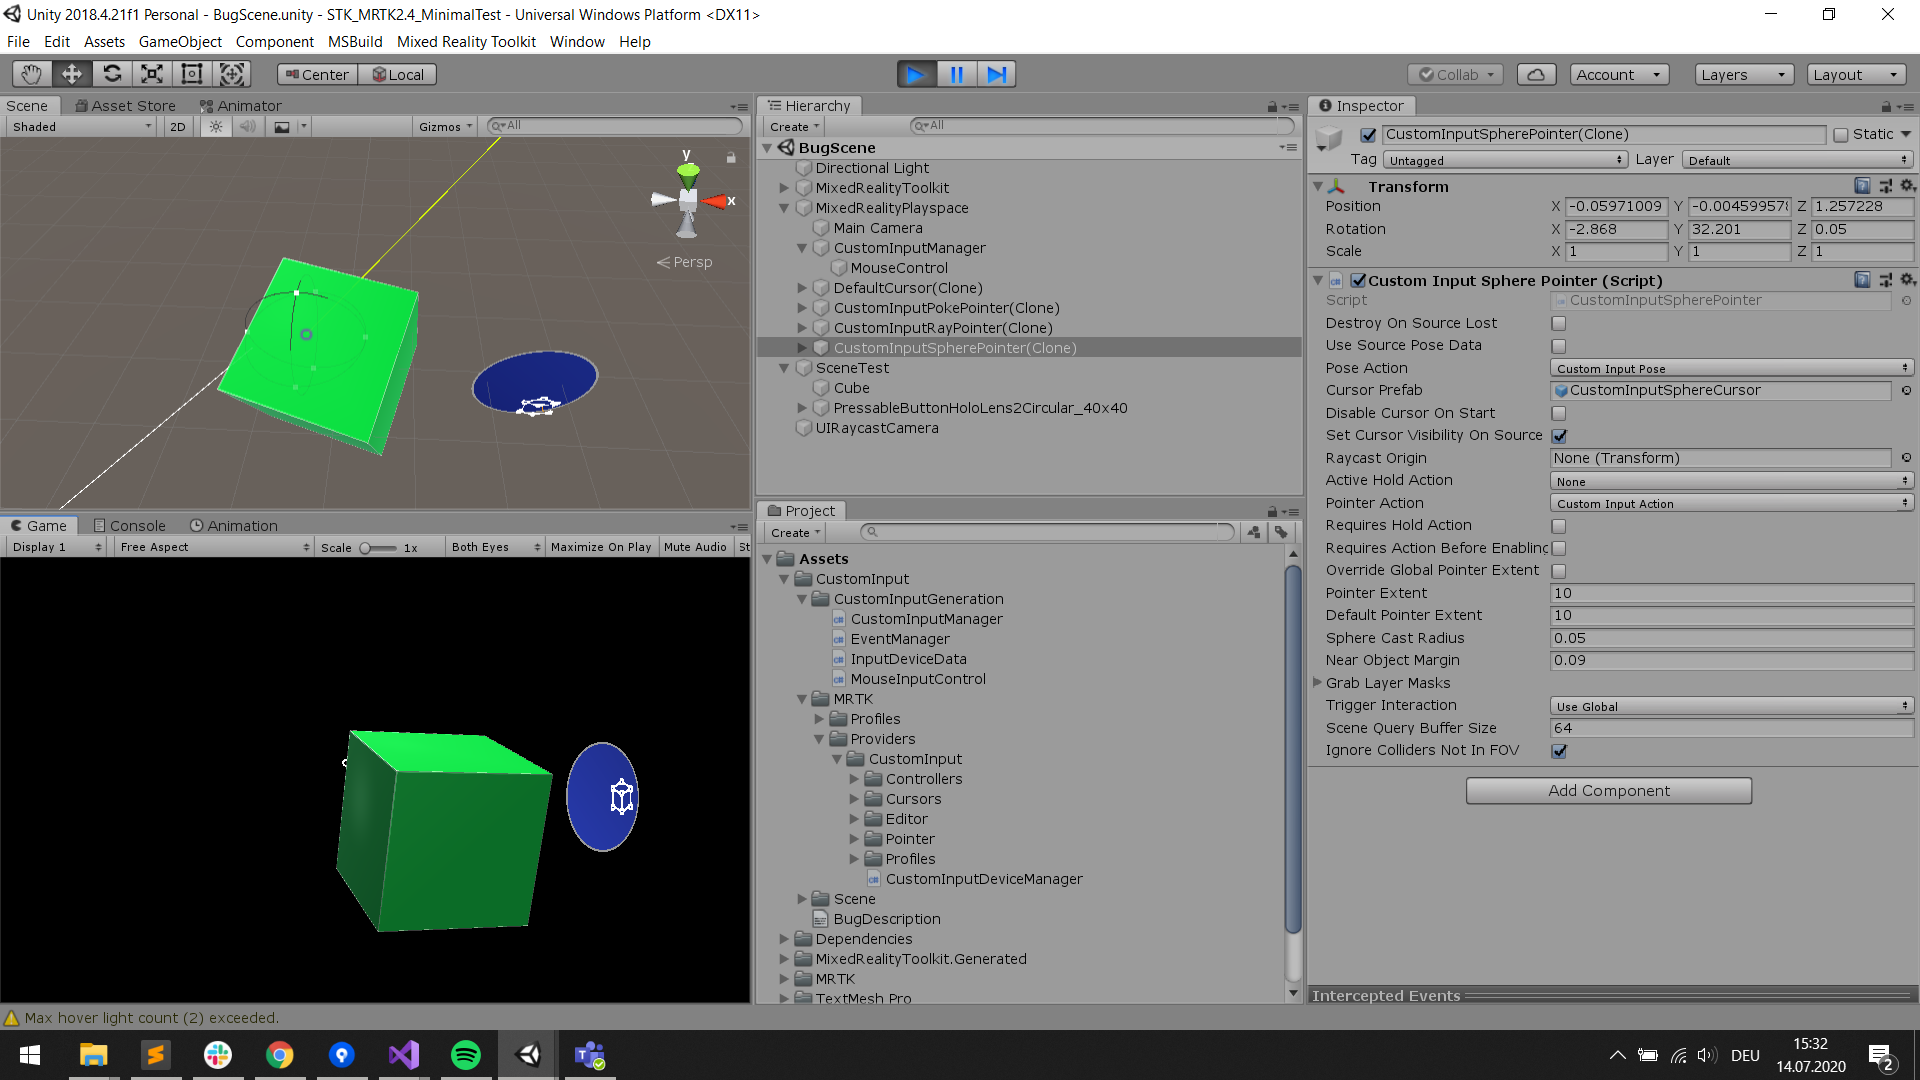Select the Rotate tool
This screenshot has width=1920, height=1080.
click(112, 73)
